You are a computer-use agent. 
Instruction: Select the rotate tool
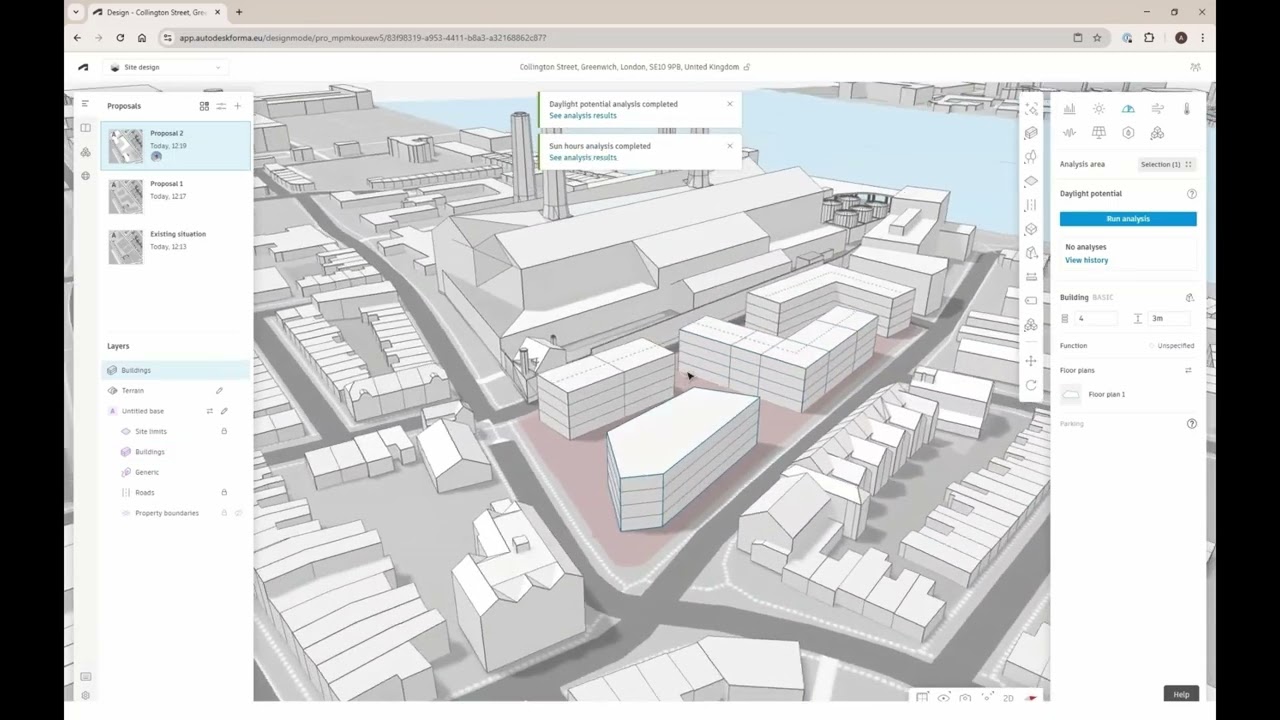pyautogui.click(x=1031, y=385)
